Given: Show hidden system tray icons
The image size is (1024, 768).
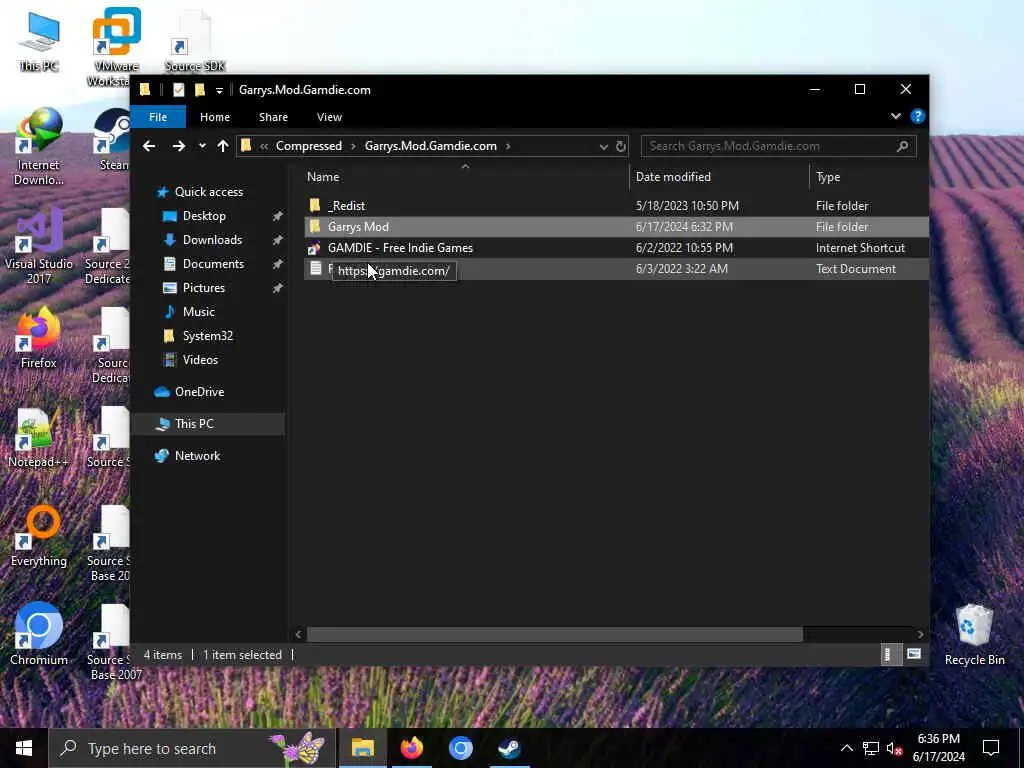Looking at the screenshot, I should [x=846, y=748].
